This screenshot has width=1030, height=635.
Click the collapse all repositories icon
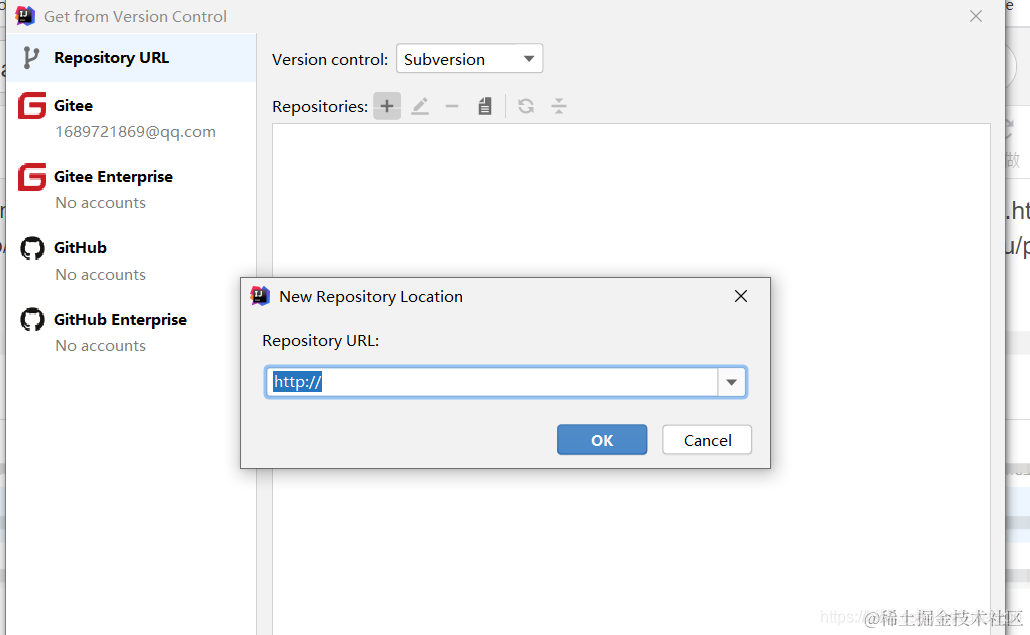pos(559,106)
